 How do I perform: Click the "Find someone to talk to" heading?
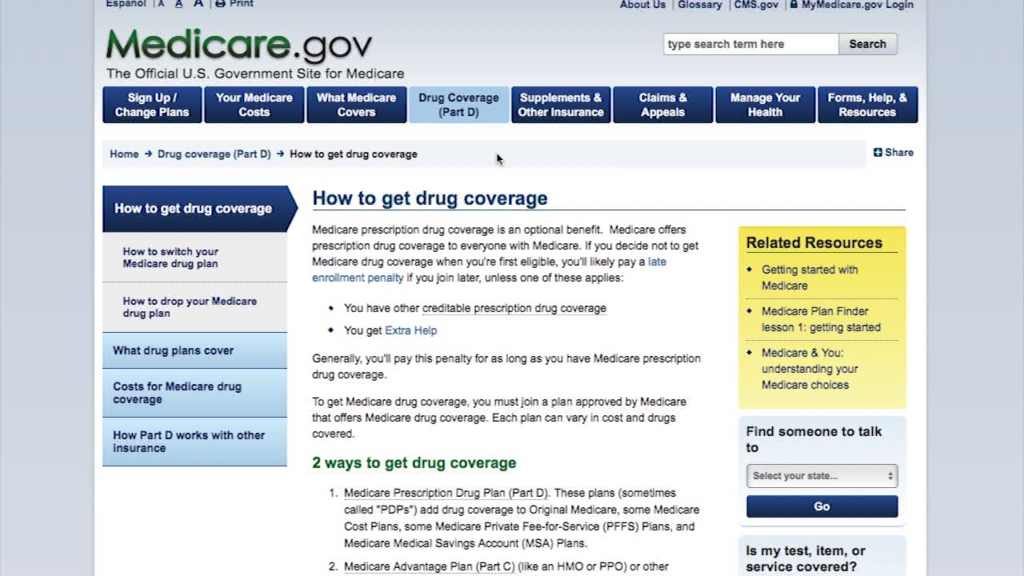point(814,440)
